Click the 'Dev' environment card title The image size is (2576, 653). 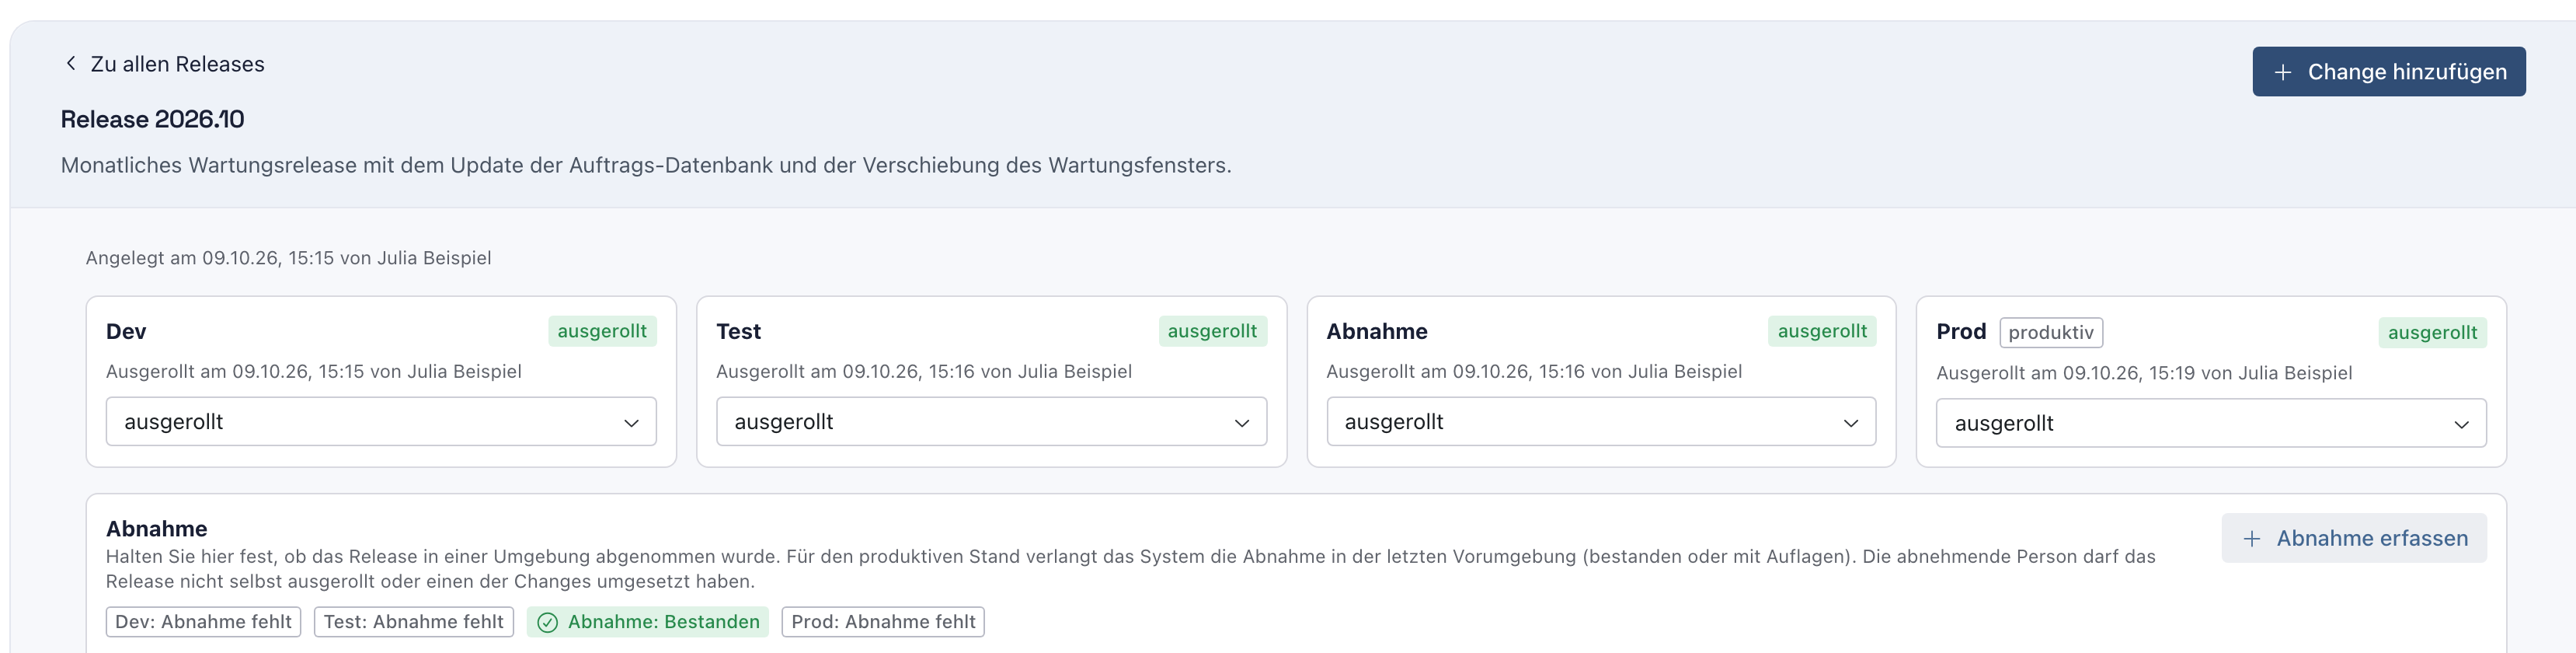point(126,331)
